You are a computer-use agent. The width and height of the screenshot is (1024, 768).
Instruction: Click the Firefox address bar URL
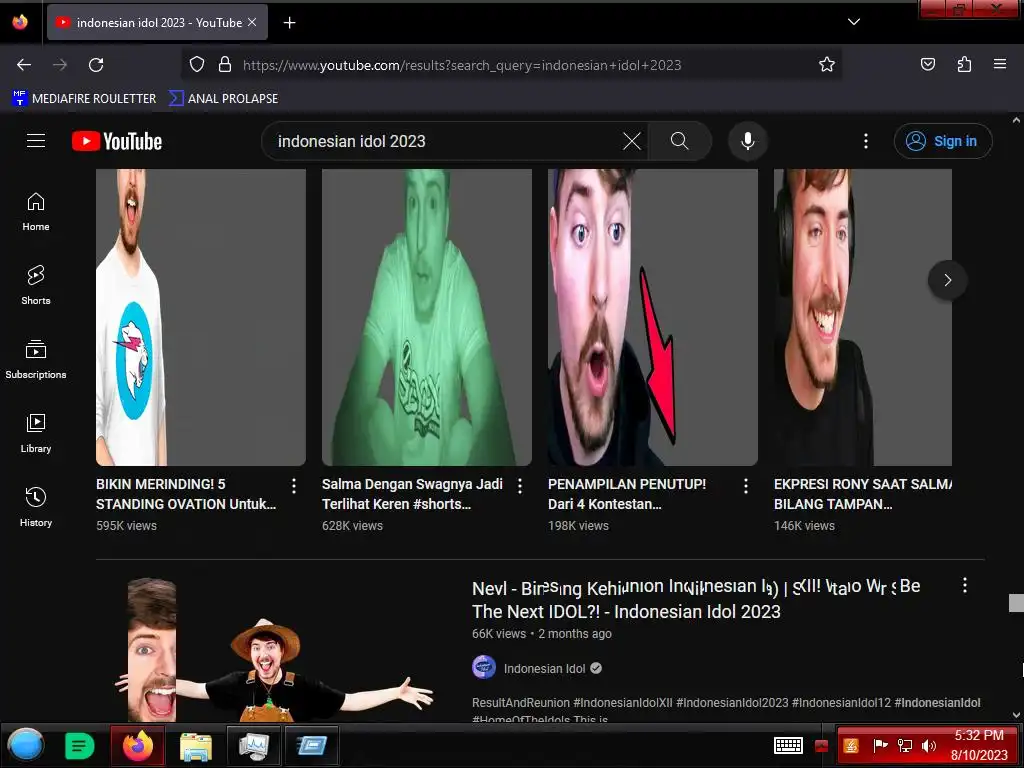462,65
